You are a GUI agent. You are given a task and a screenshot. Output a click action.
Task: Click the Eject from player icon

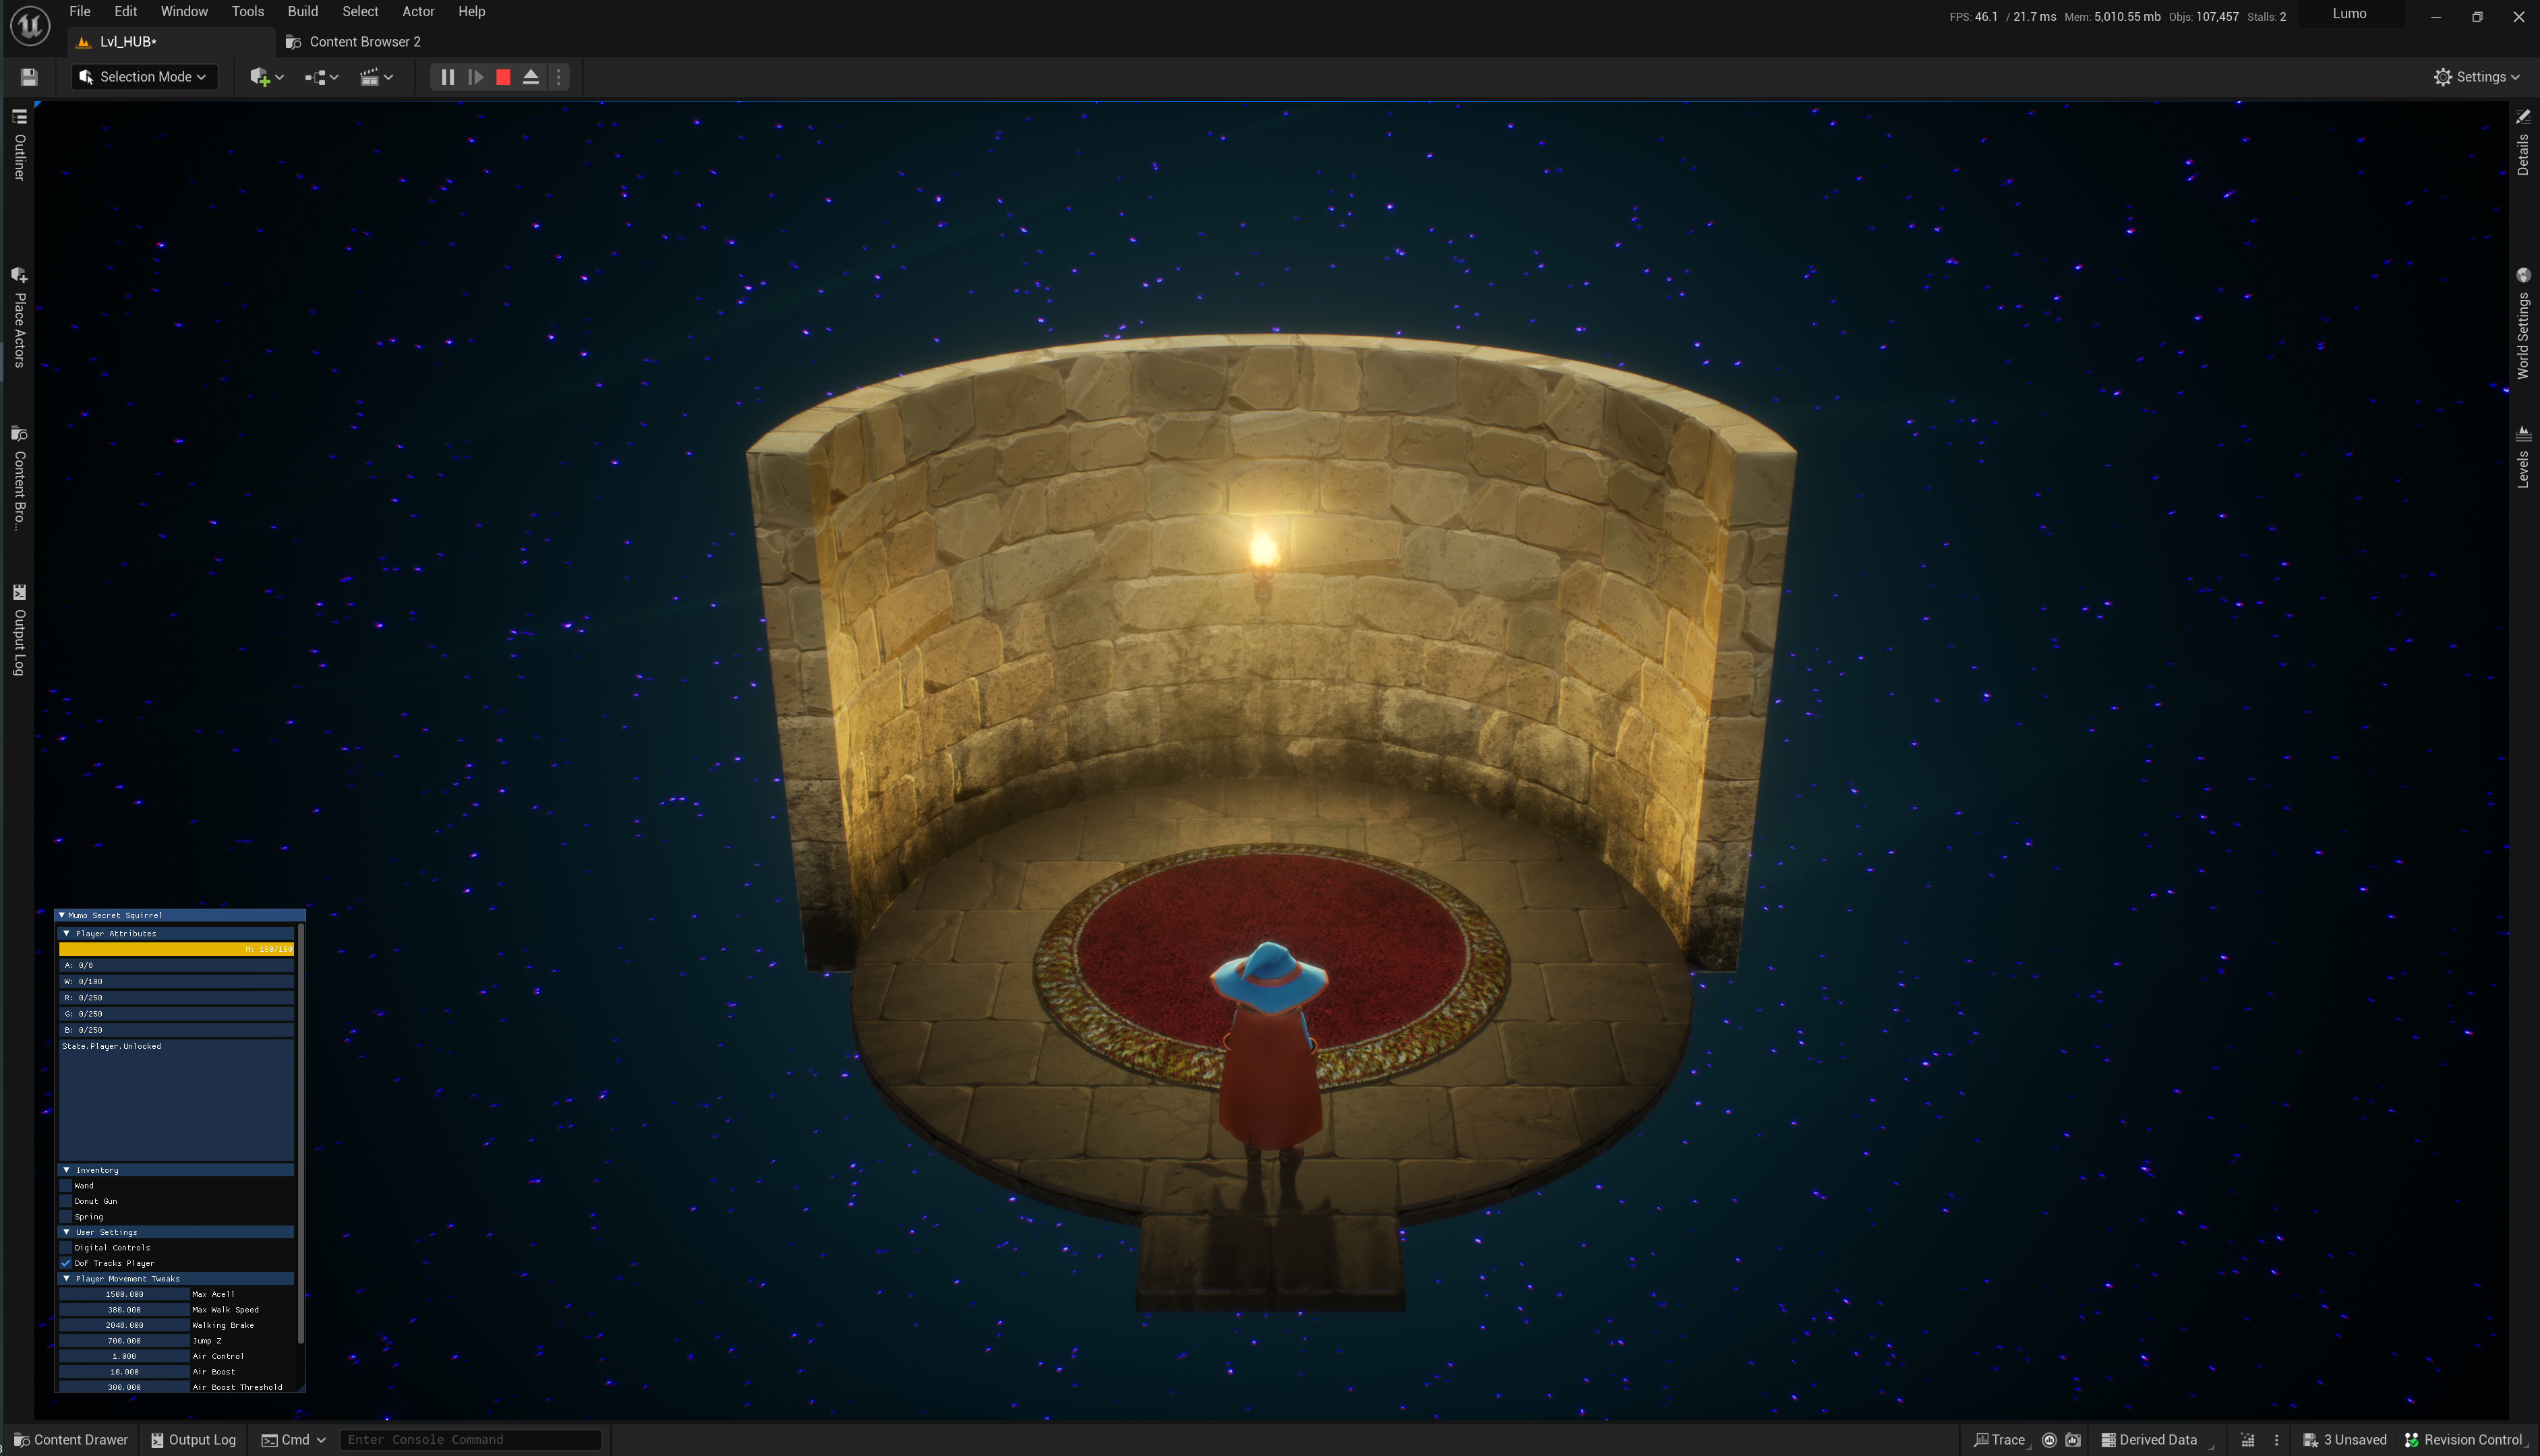coord(531,77)
